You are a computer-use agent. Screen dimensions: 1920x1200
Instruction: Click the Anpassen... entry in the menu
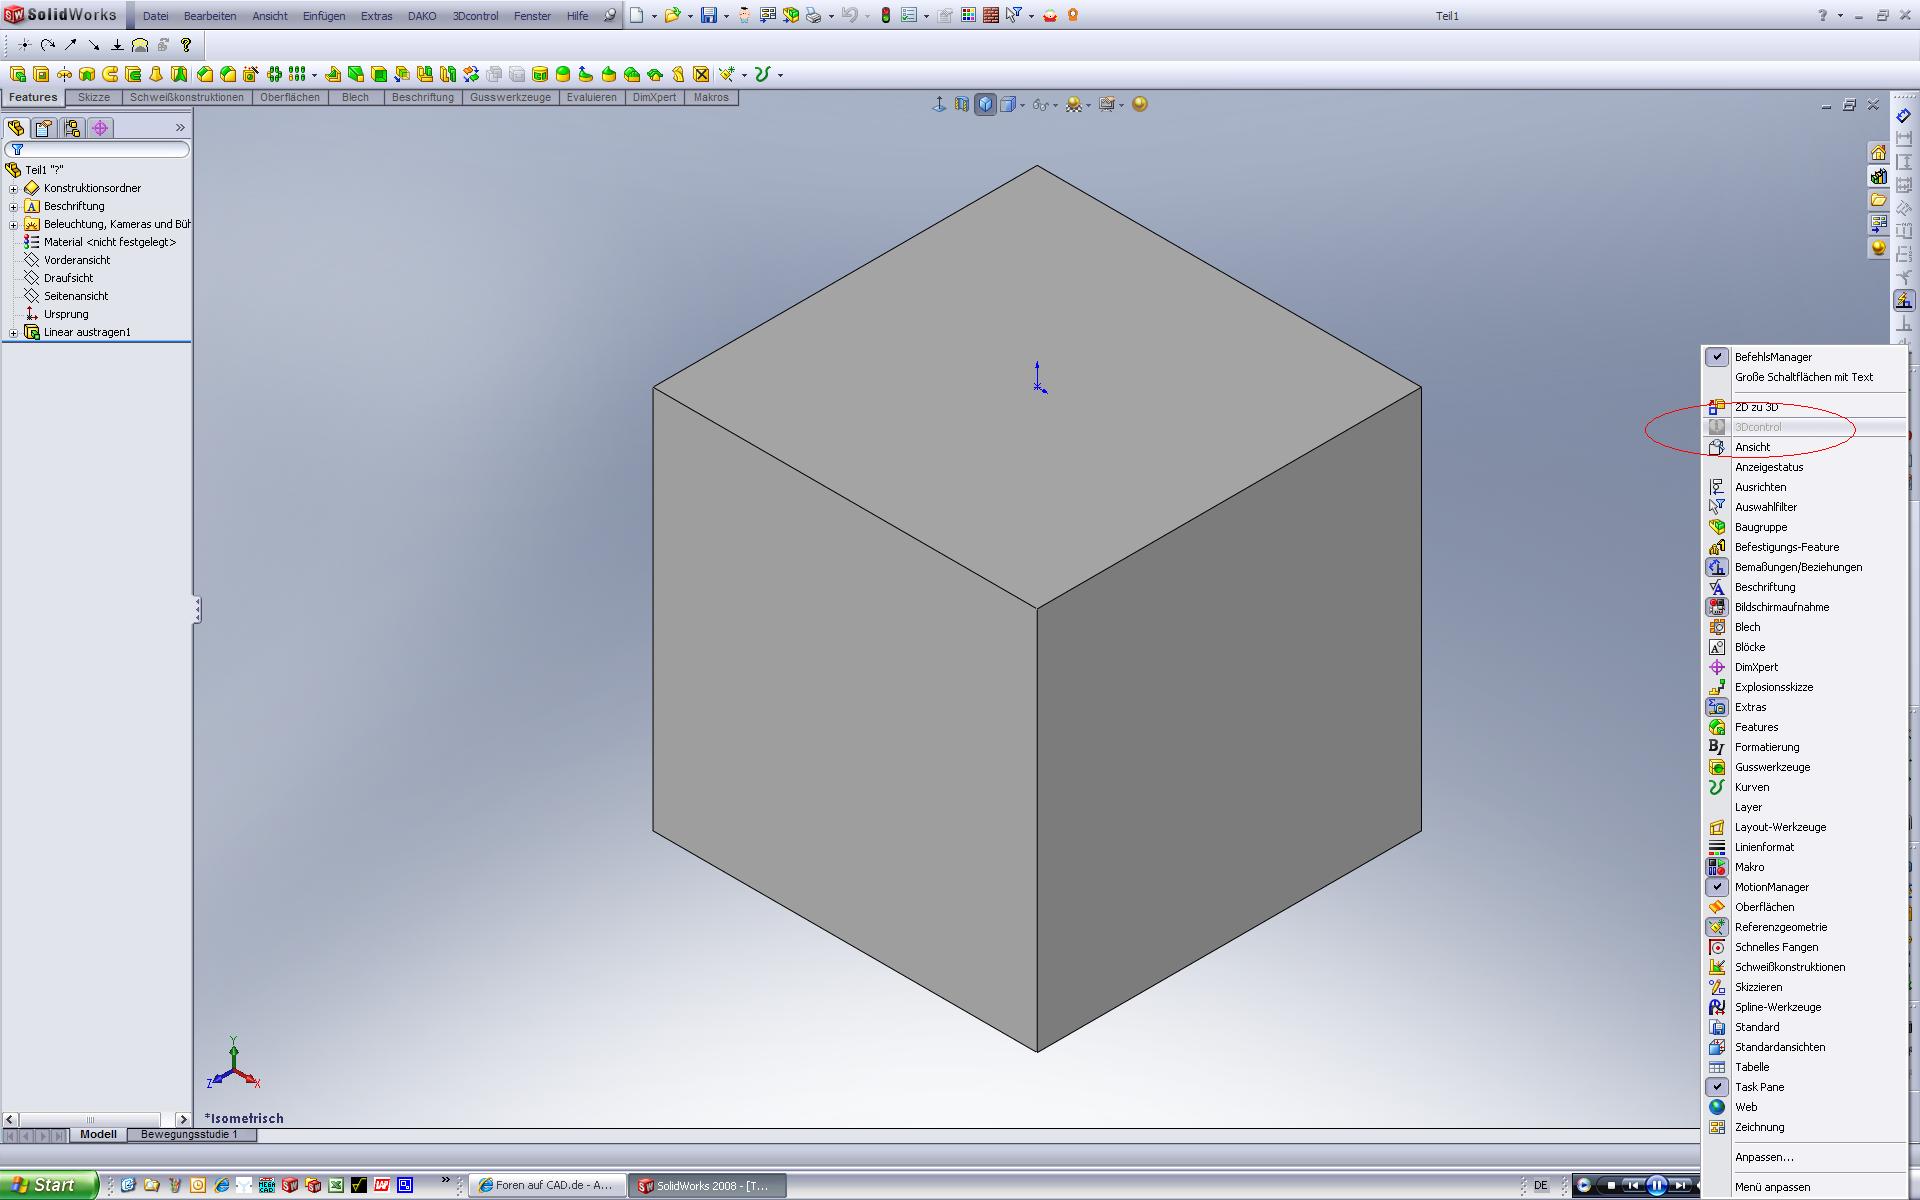(1764, 1157)
